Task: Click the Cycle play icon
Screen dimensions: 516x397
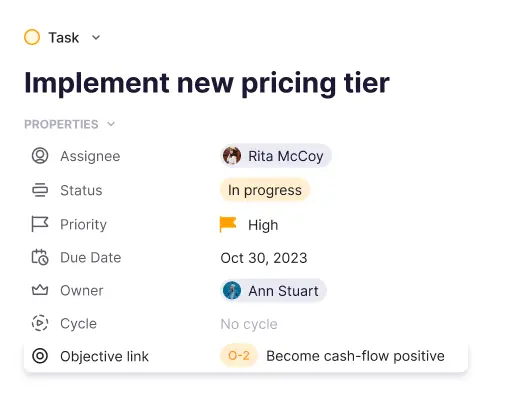Action: click(40, 323)
